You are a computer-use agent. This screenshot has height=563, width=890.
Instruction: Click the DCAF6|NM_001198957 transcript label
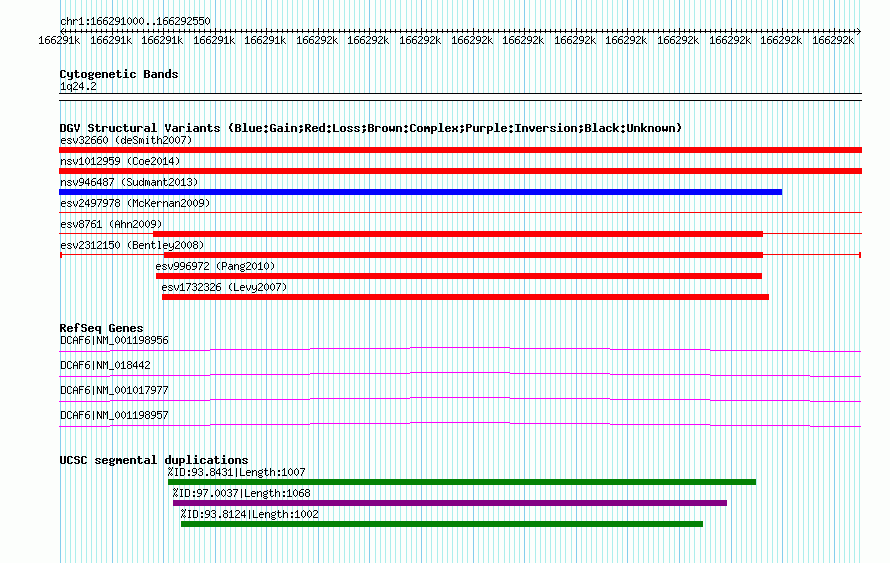click(114, 415)
